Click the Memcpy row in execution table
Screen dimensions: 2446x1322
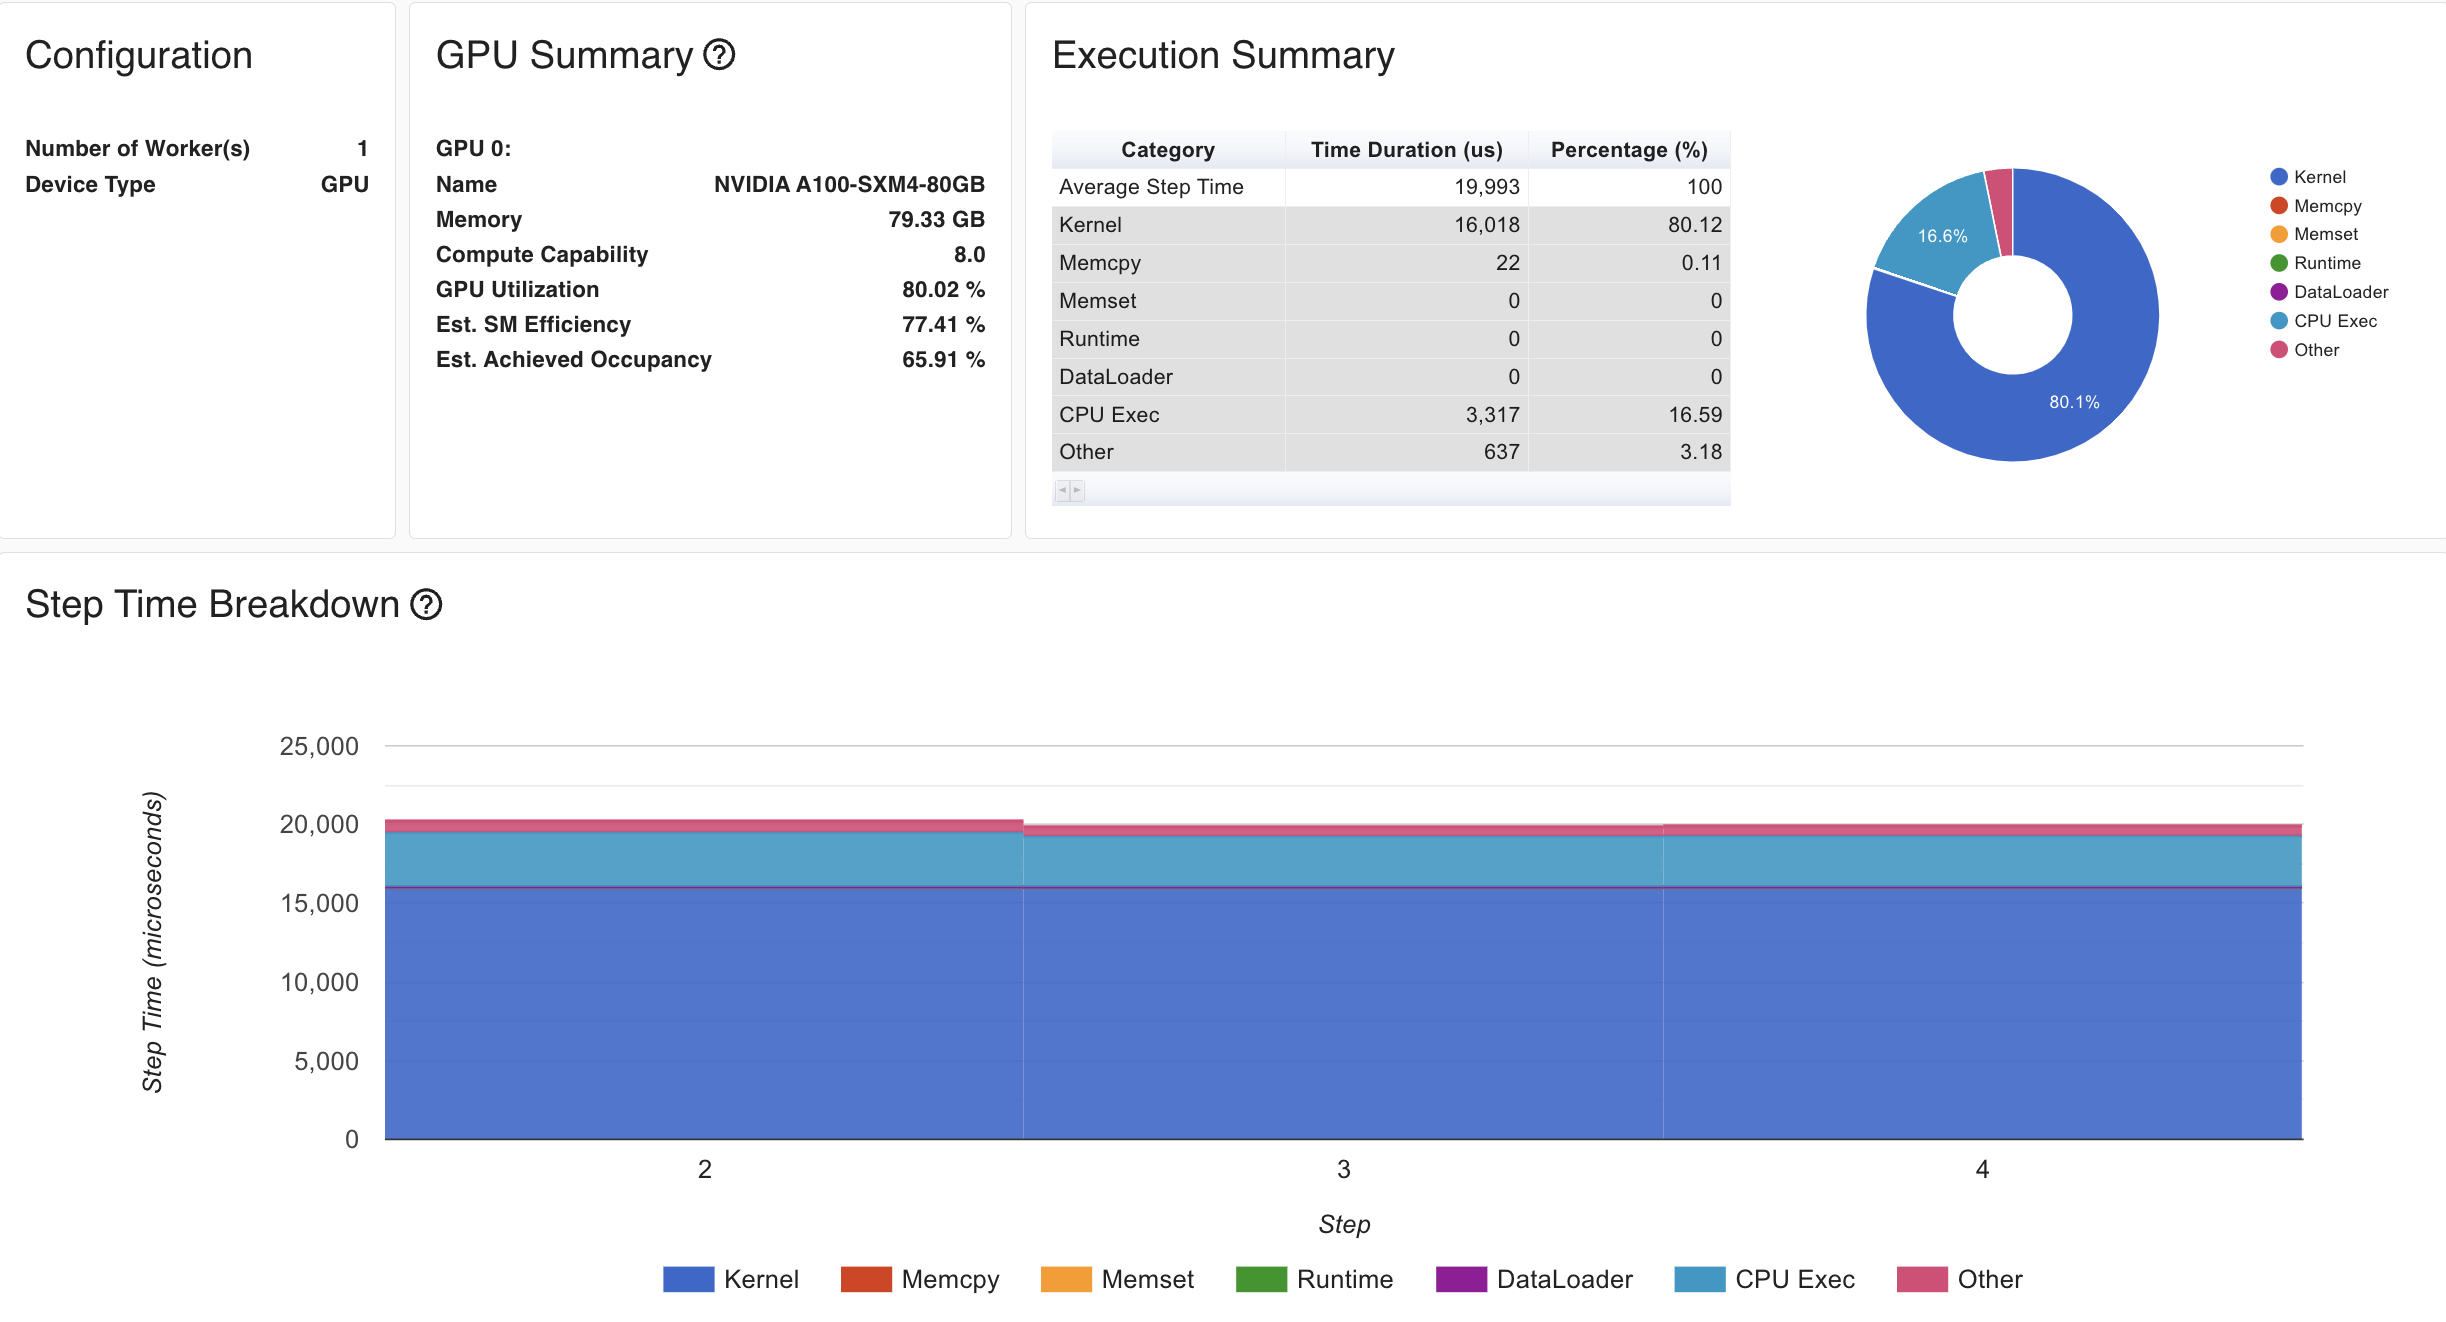coord(1391,263)
